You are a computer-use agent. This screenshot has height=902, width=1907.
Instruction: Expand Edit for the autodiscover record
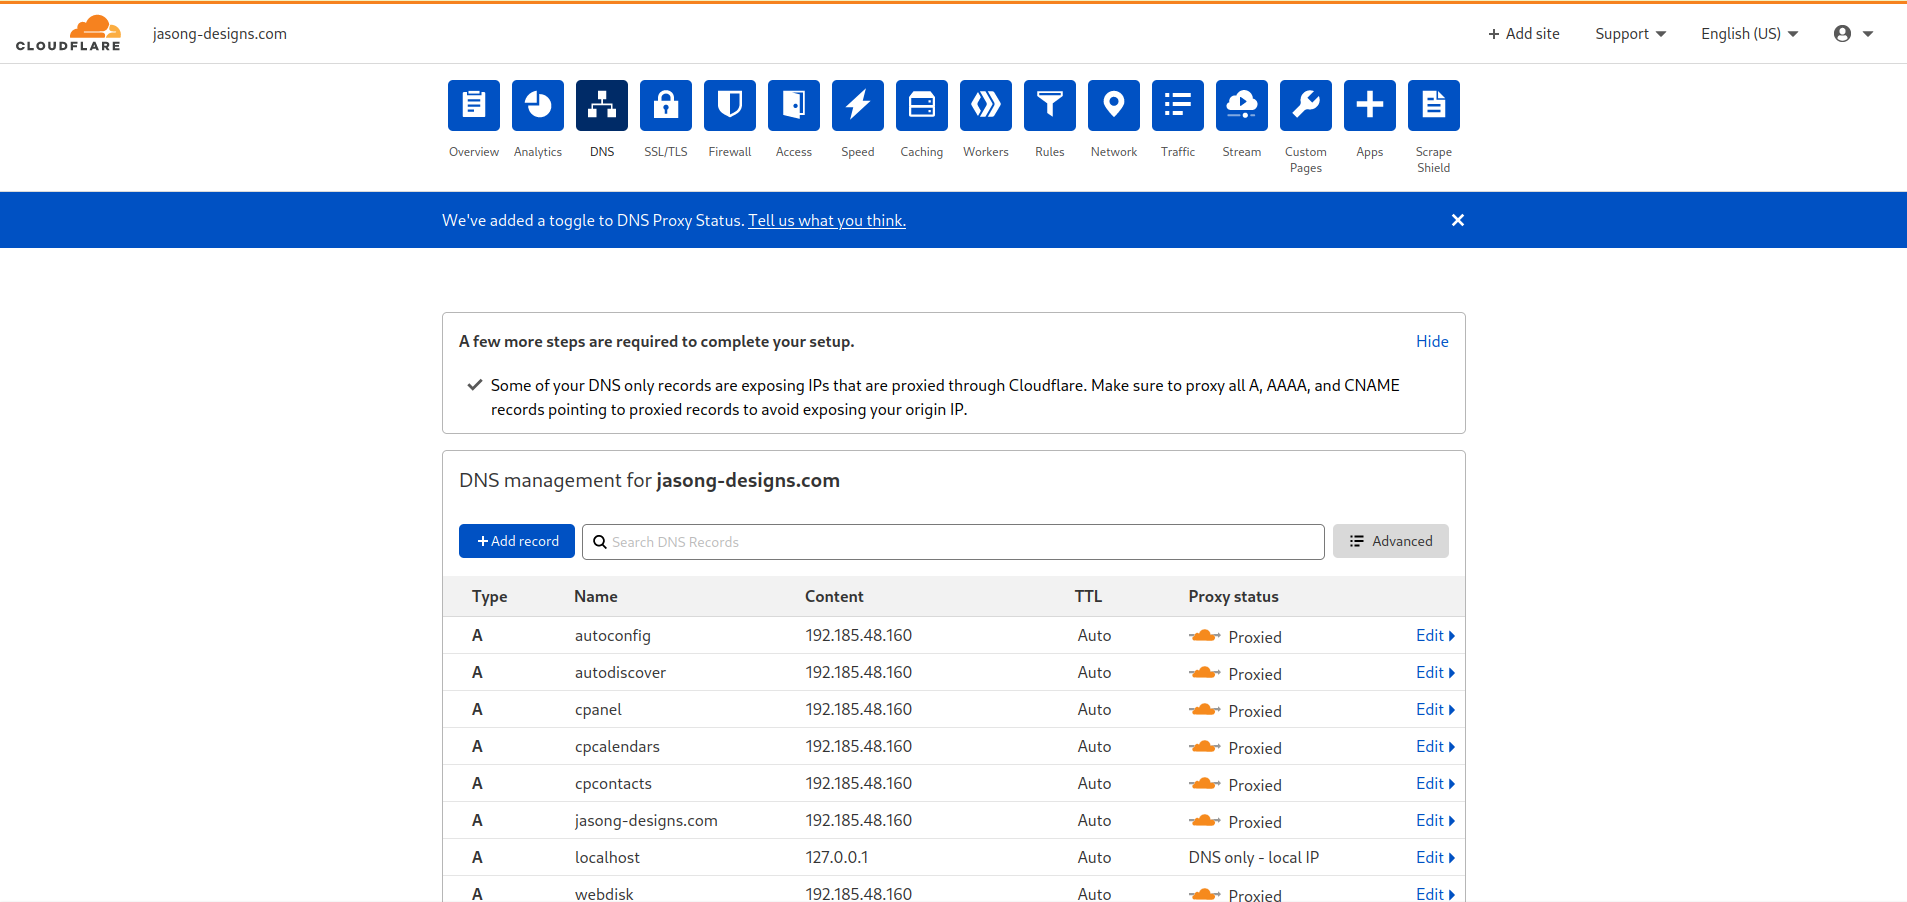1435,673
